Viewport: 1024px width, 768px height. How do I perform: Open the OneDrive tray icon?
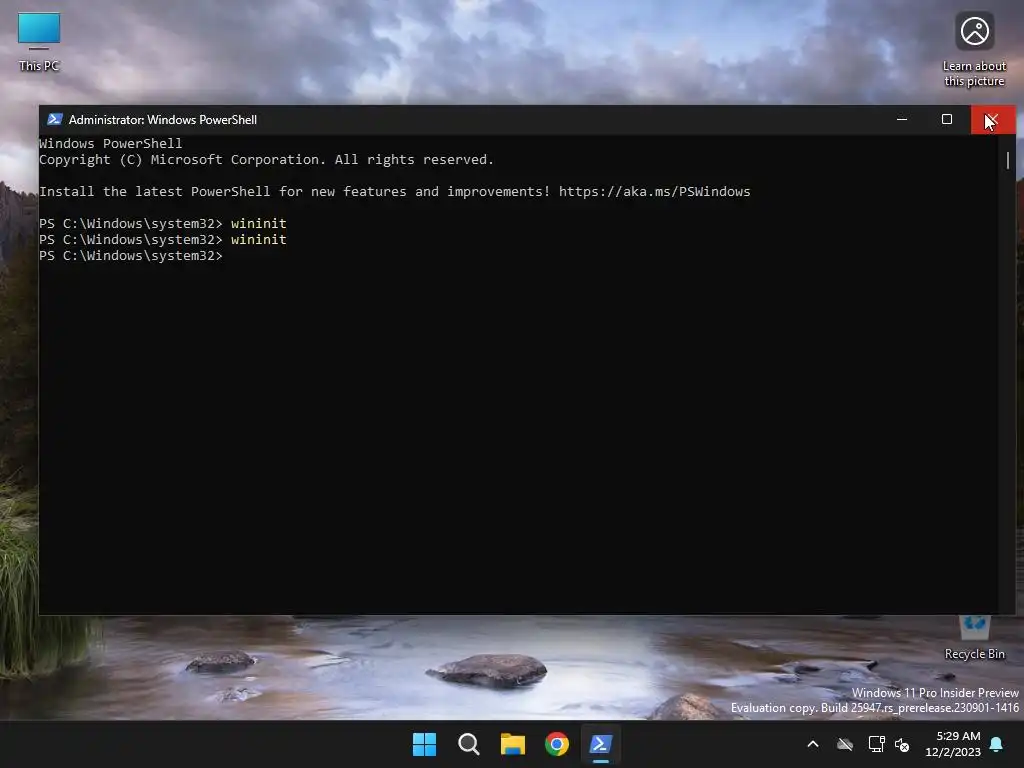click(x=845, y=744)
